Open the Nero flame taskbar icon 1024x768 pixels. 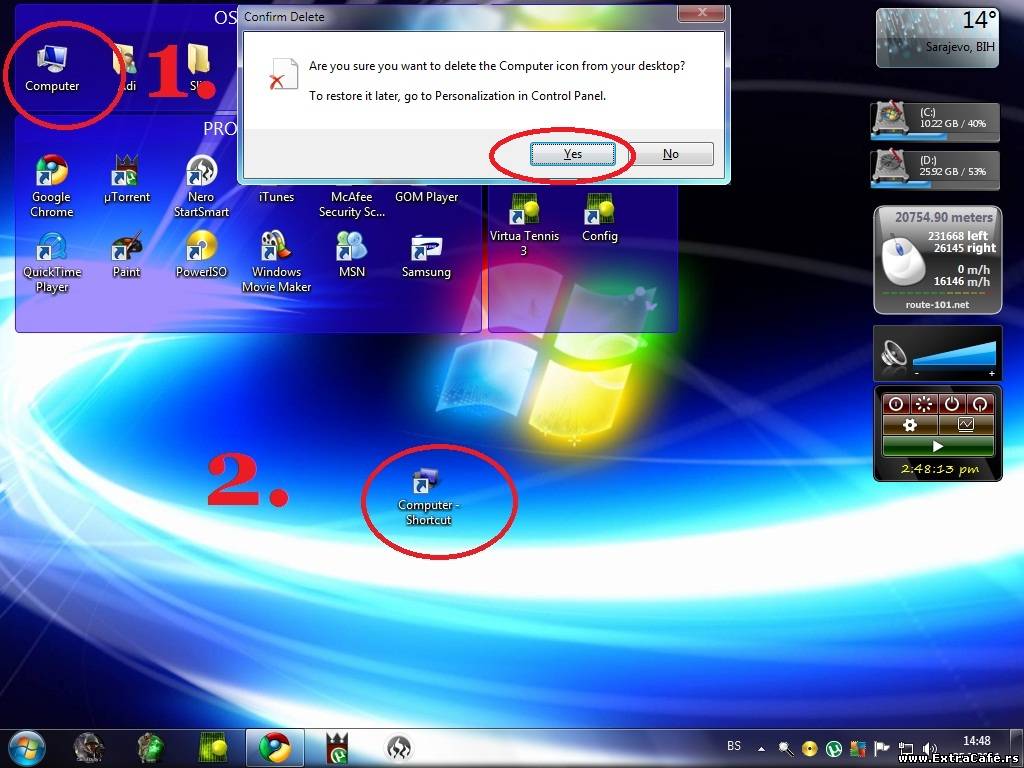(399, 748)
